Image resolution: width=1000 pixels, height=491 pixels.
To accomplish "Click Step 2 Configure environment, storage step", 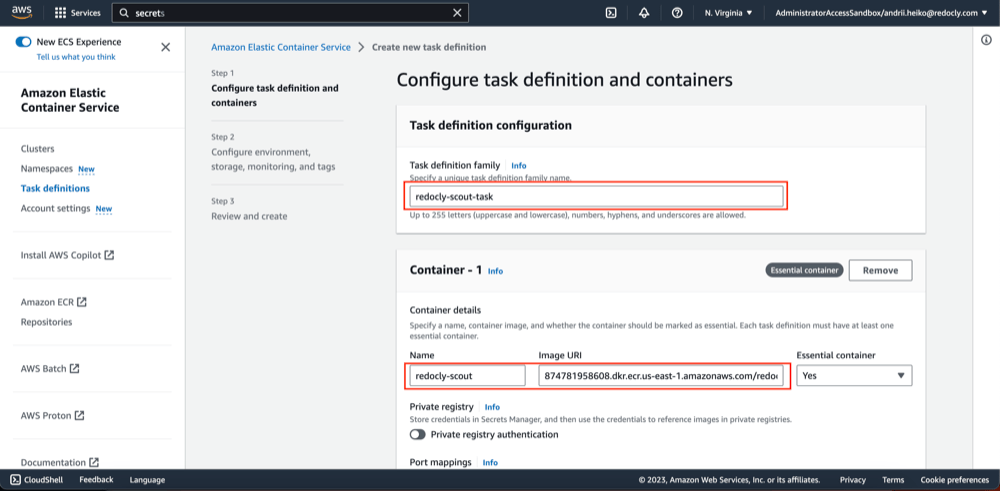I will point(273,159).
